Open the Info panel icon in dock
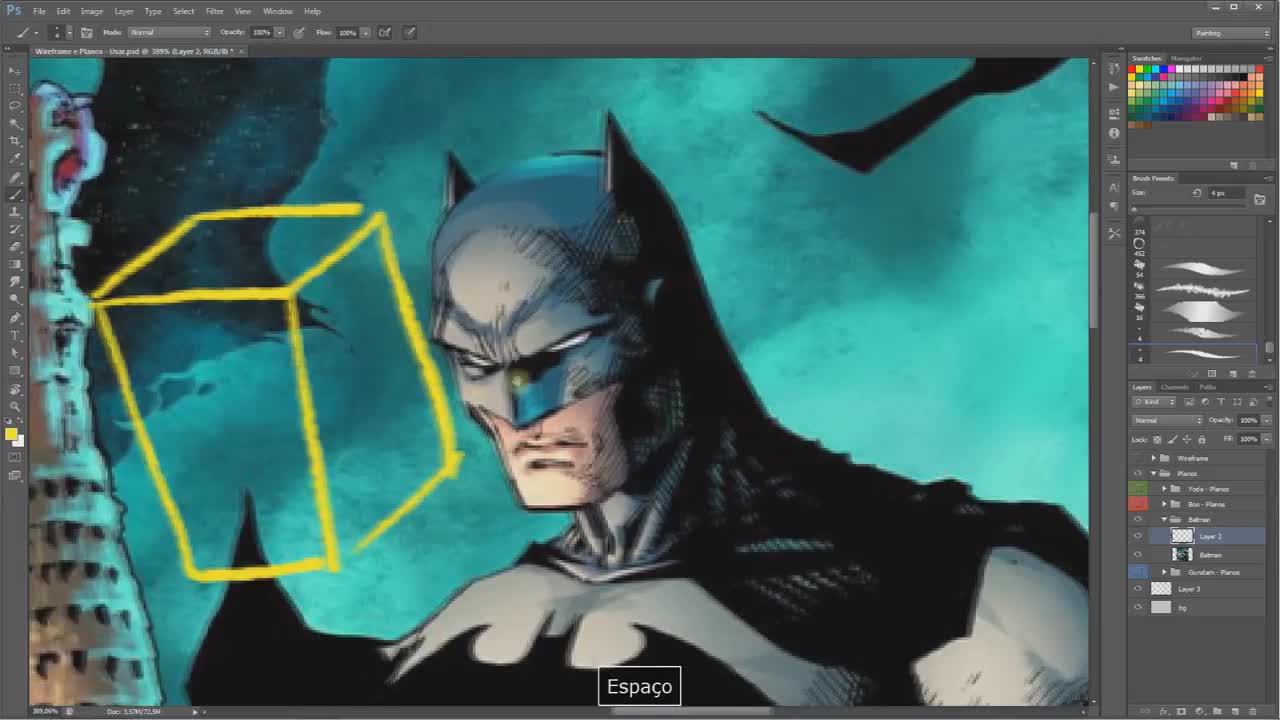Image resolution: width=1280 pixels, height=720 pixels. click(1114, 133)
